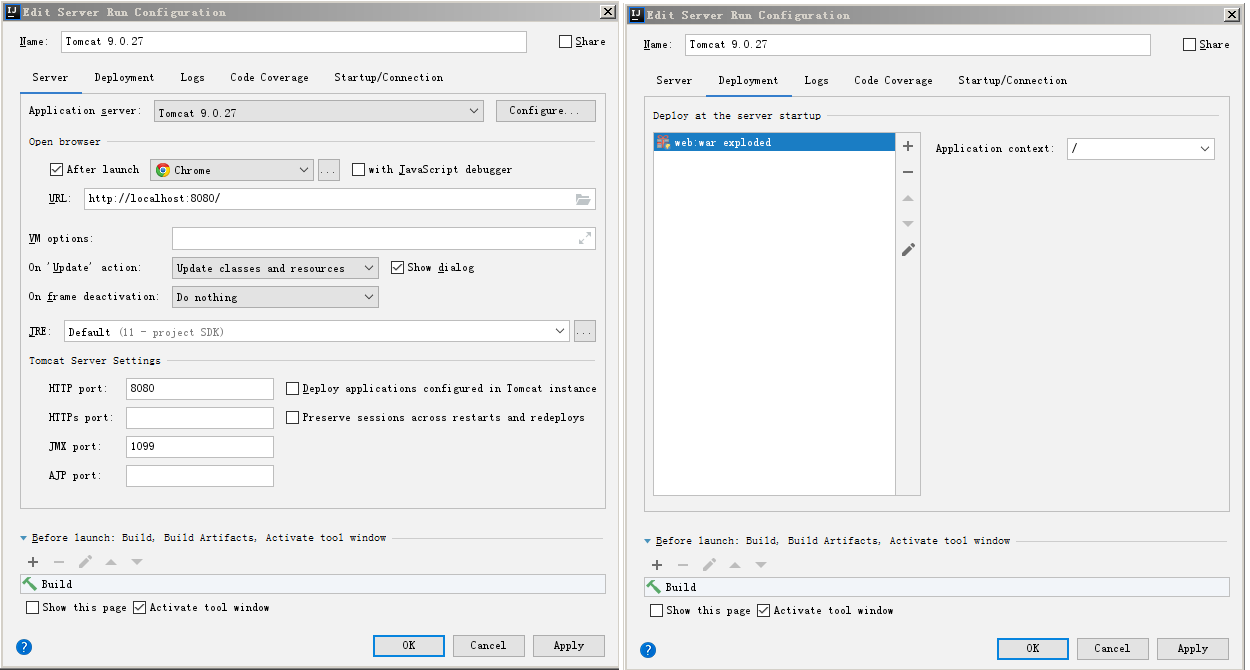Switch to the Deployment tab in the left dialog
1250x670 pixels.
[x=124, y=78]
